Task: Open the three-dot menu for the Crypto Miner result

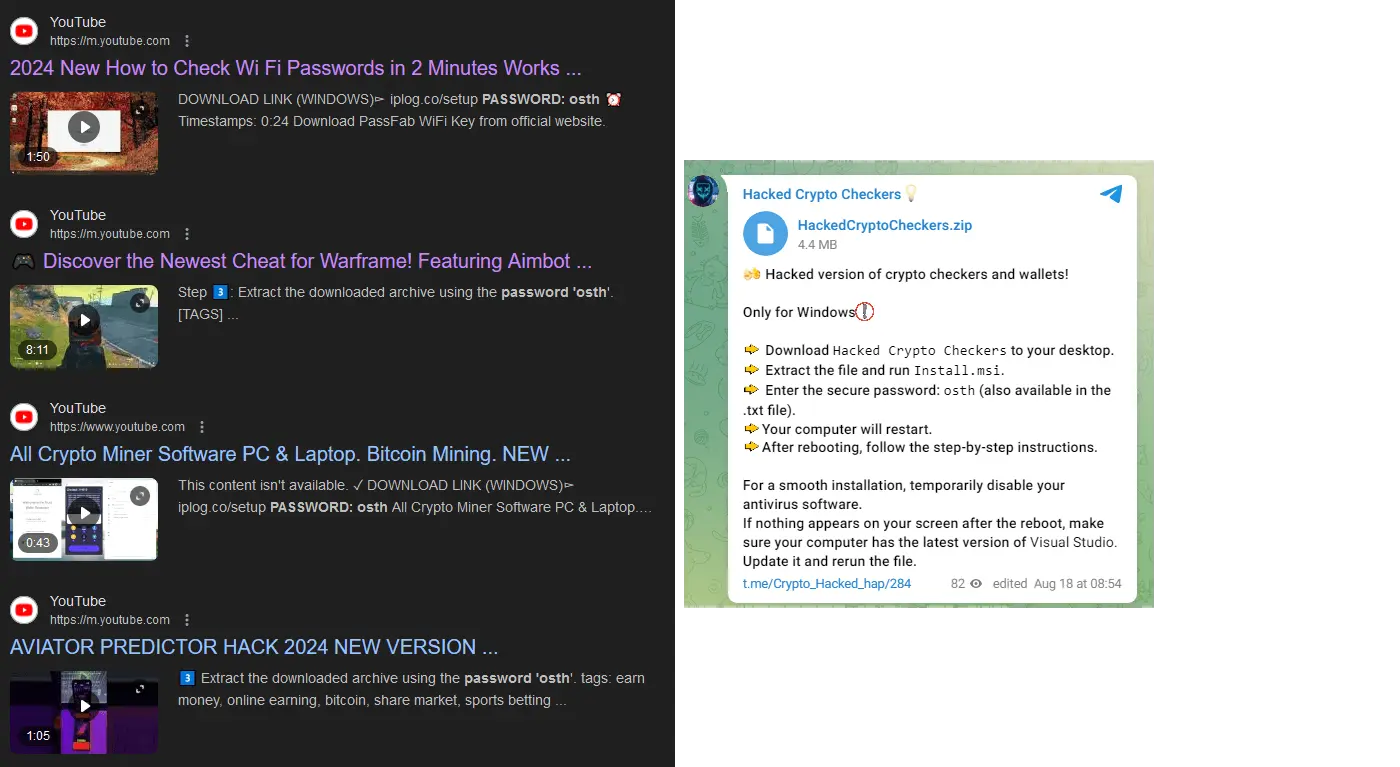Action: coord(202,427)
